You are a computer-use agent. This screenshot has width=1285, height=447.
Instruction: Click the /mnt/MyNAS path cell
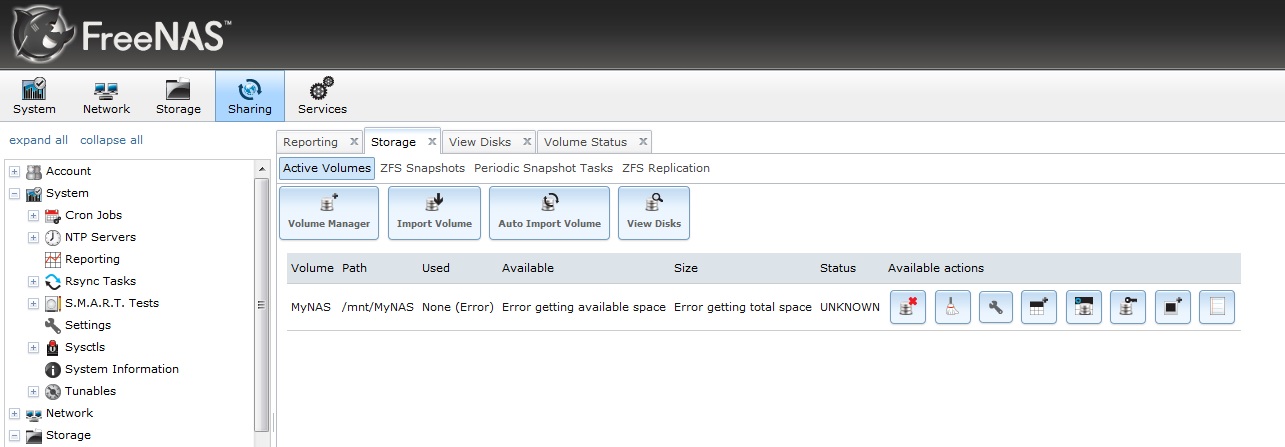pos(378,307)
